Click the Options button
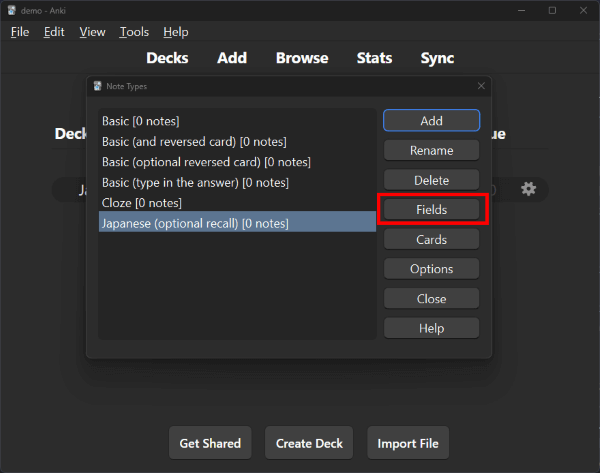 tap(431, 269)
